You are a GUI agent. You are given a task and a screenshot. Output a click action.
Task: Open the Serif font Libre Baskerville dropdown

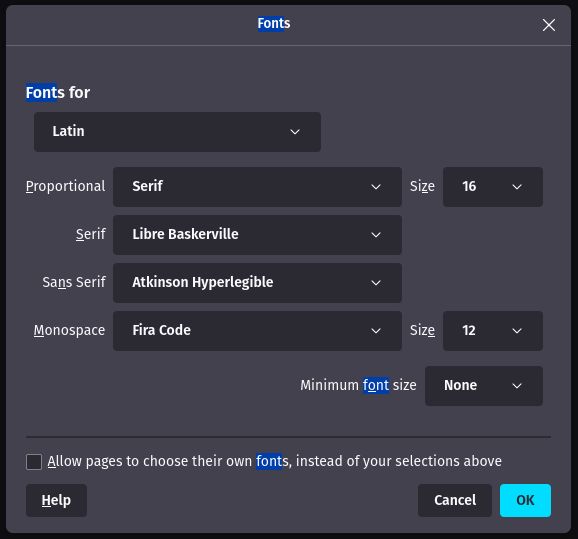coord(257,234)
